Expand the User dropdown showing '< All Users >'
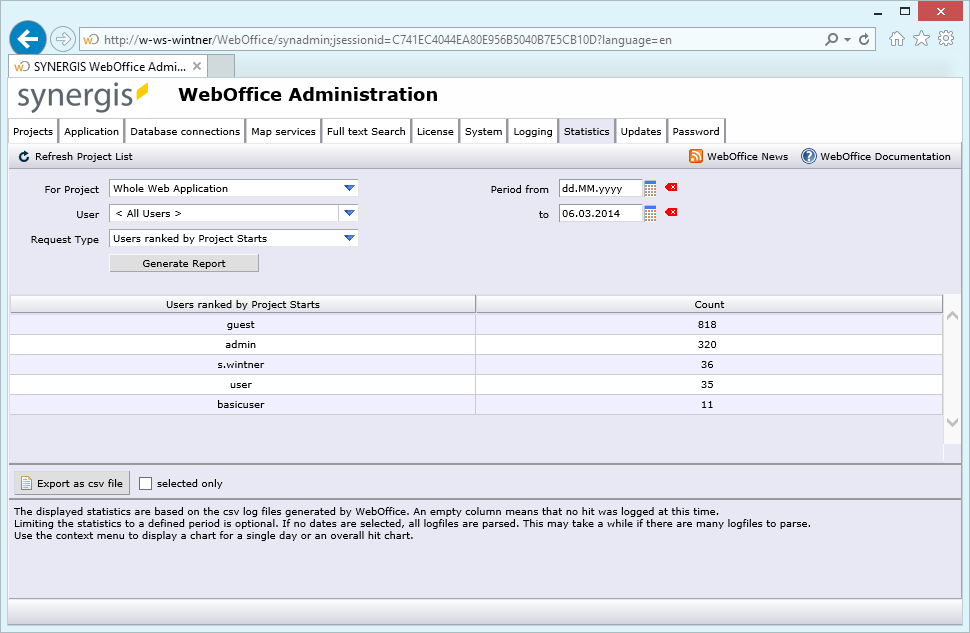 pos(349,213)
